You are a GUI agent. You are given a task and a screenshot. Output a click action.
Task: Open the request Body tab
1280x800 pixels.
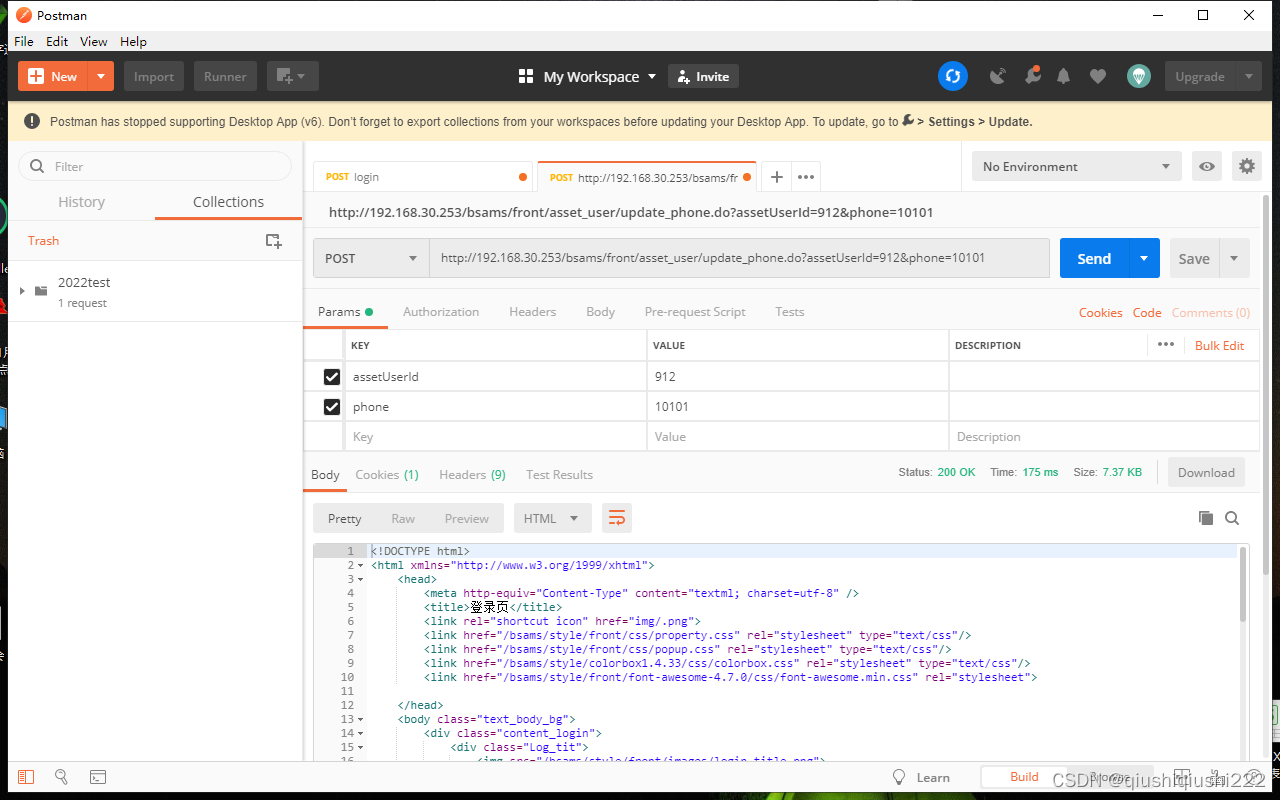[x=600, y=312]
